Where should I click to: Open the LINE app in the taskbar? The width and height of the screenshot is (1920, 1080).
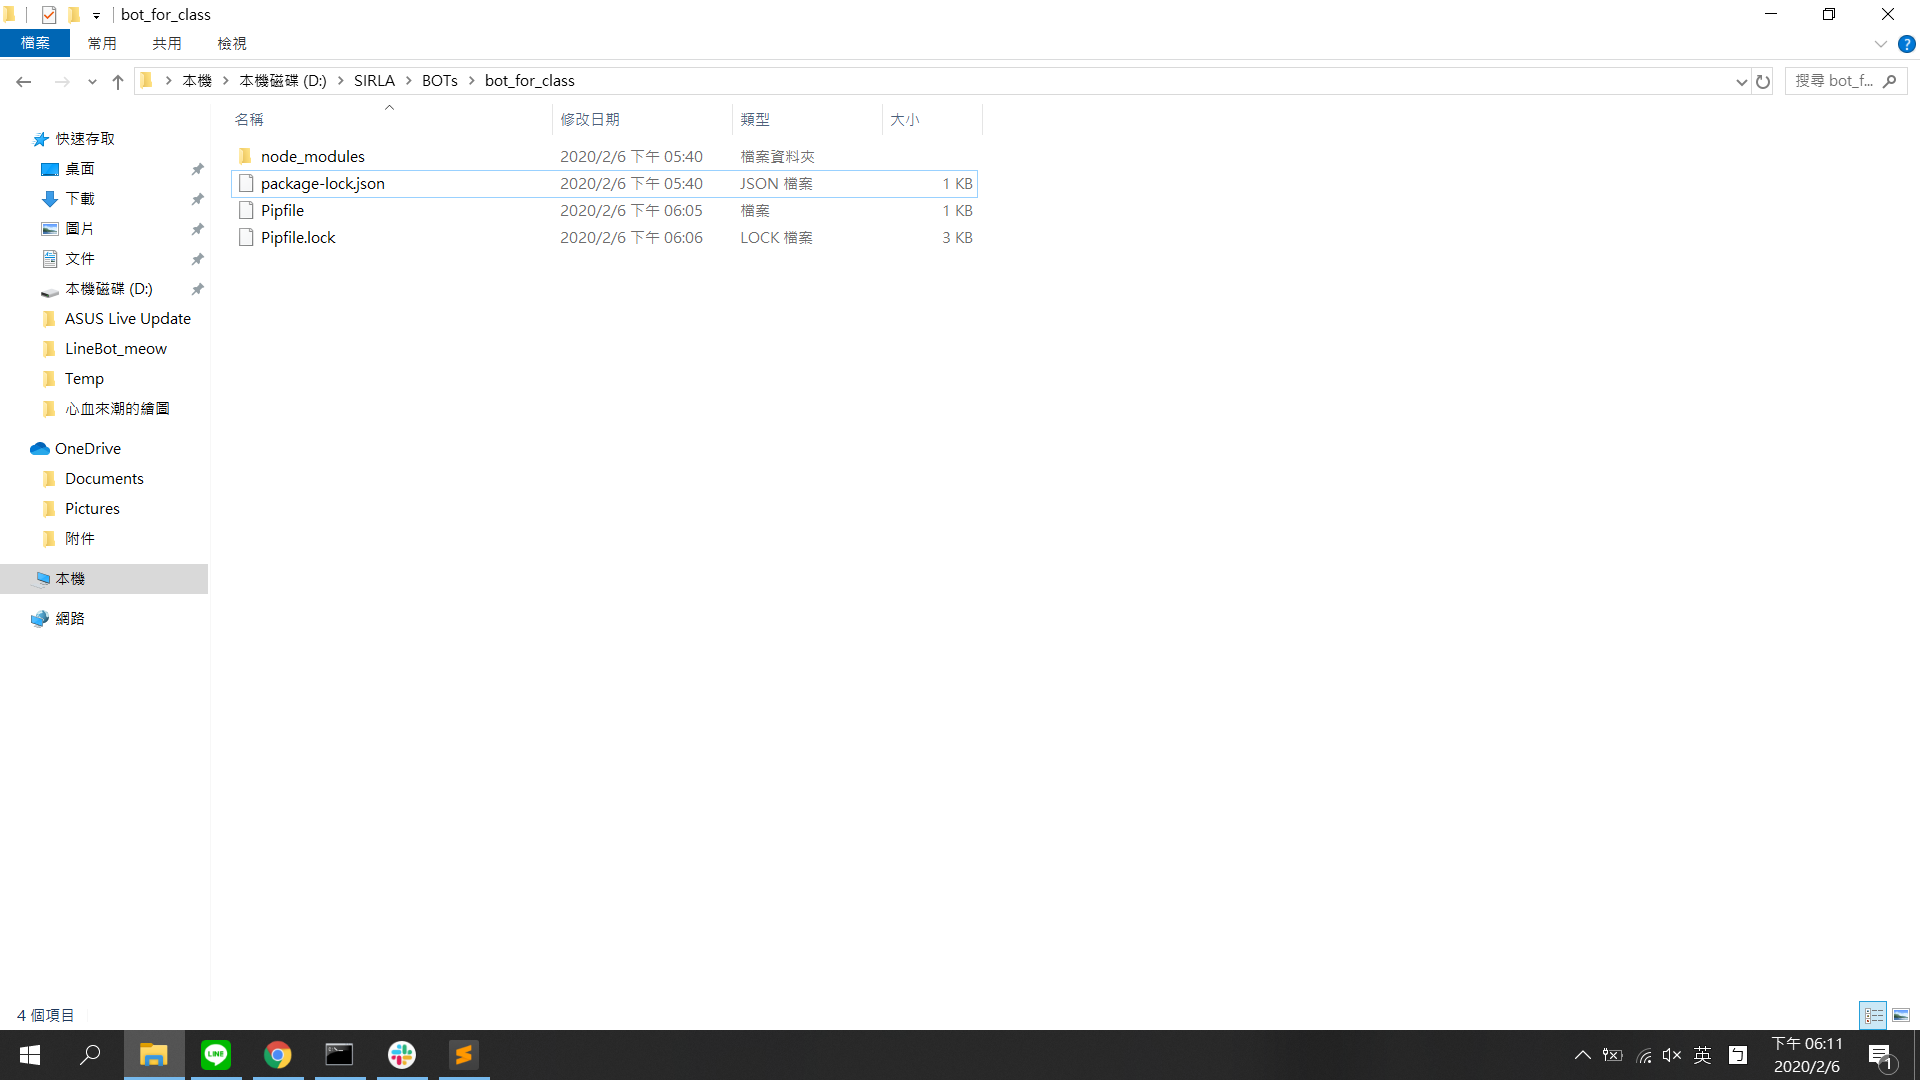216,1054
